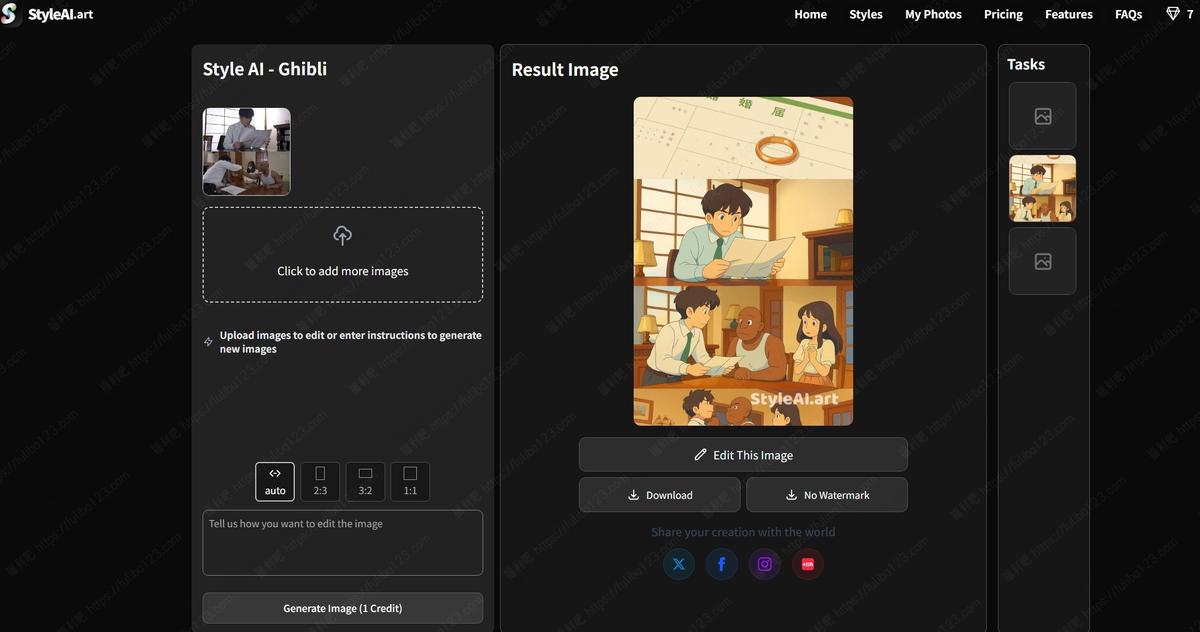
Task: Open the completed Ghibli task thumbnail
Action: (x=1043, y=188)
